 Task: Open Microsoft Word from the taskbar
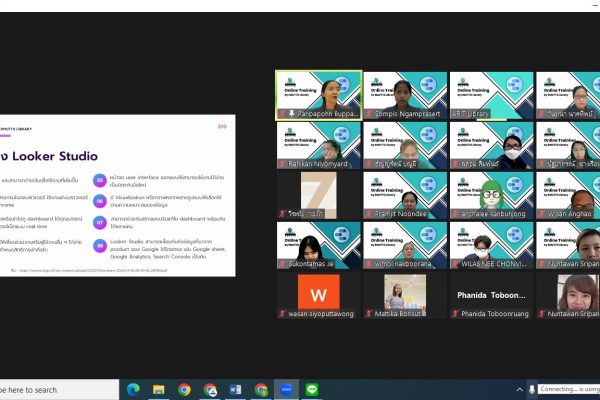click(235, 390)
